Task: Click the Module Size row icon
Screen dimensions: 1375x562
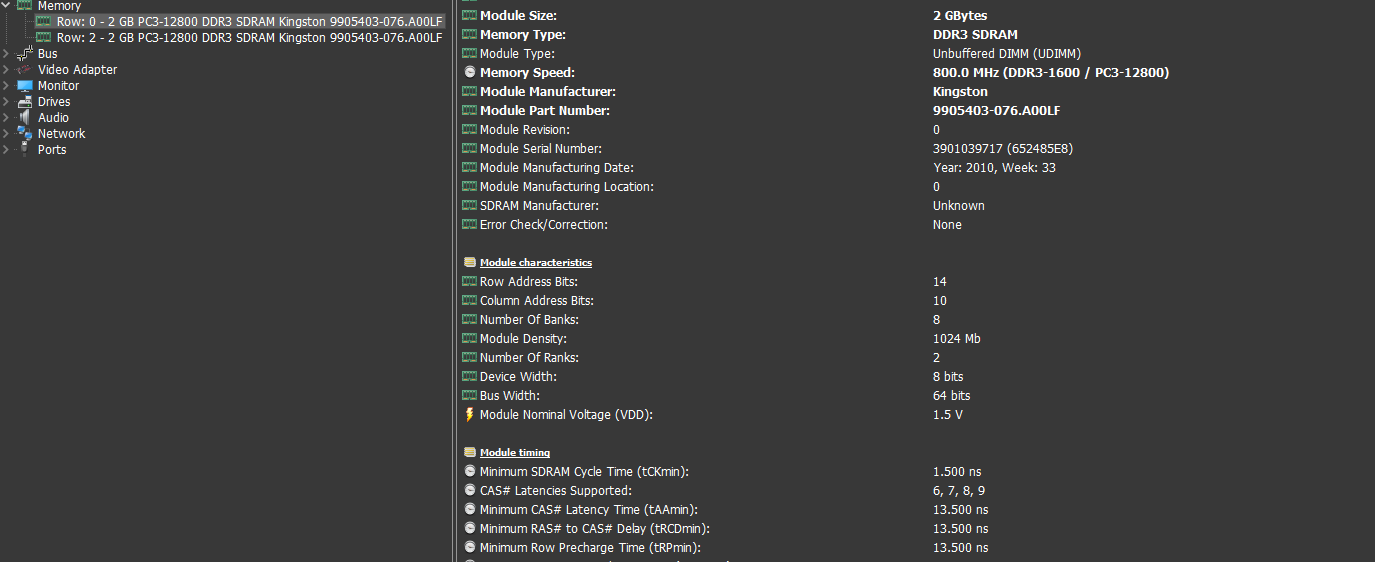Action: click(x=470, y=16)
